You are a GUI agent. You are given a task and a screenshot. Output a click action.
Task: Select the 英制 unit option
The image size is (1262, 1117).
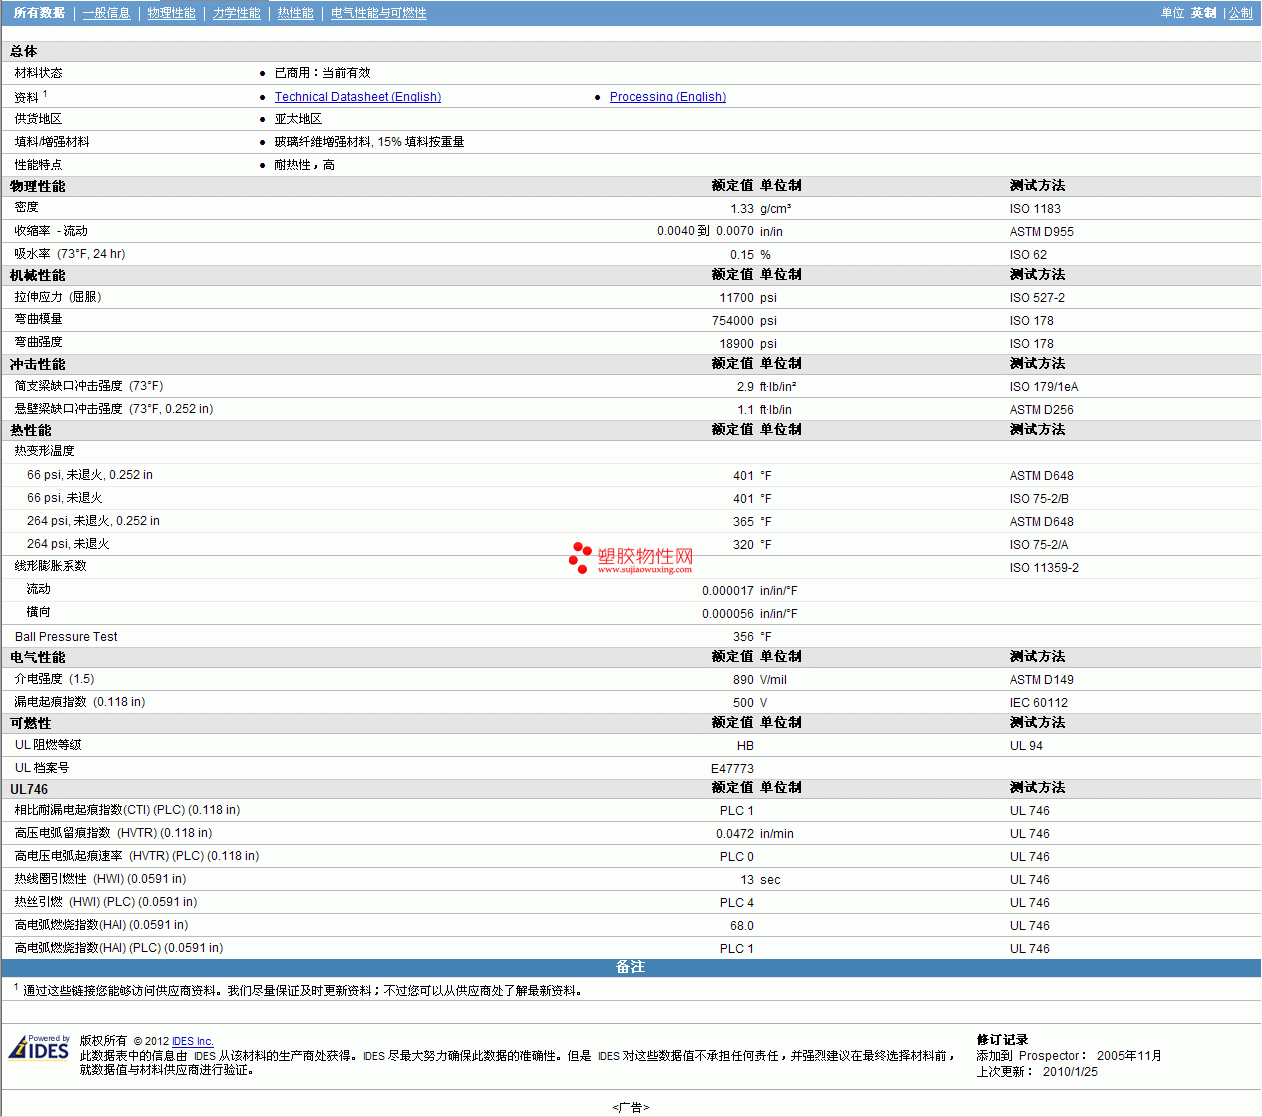[x=1203, y=13]
